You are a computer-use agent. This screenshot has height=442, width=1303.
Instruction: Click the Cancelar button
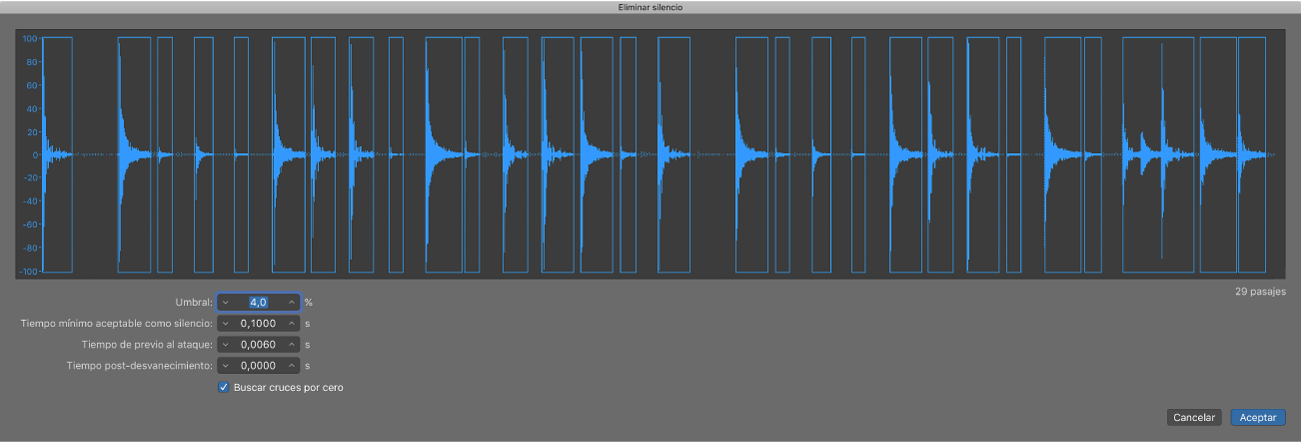point(1193,417)
